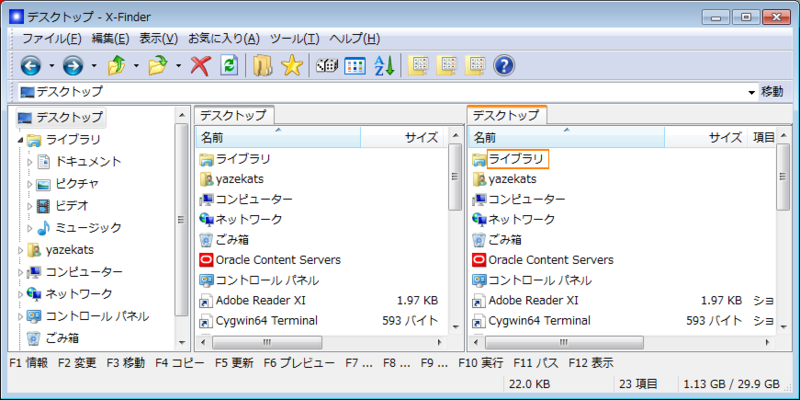Open dropdown next to Up folder button
Screen dimensions: 800x400
tap(136, 66)
